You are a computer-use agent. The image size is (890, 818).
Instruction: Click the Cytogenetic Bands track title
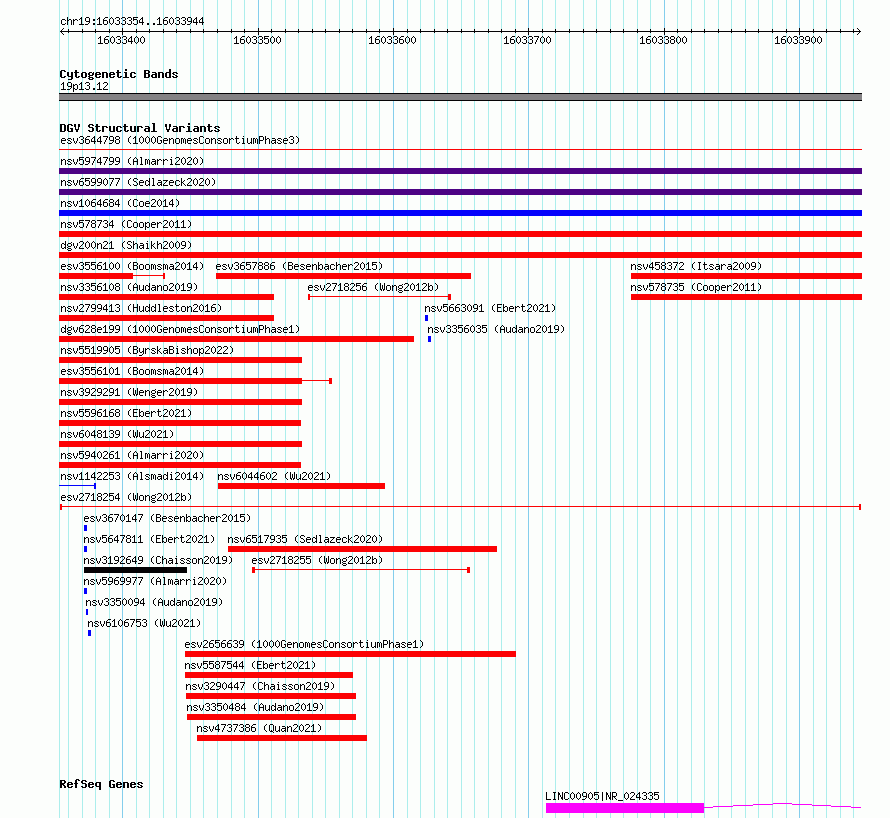point(119,74)
